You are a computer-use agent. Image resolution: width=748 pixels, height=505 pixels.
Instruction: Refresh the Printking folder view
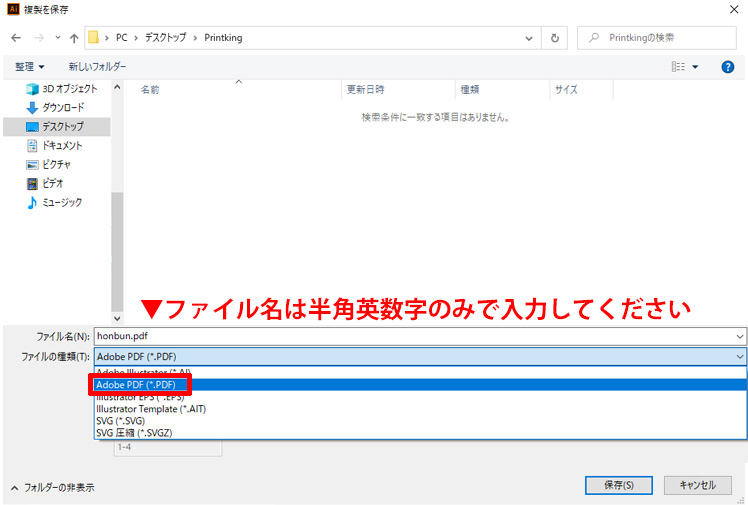pyautogui.click(x=554, y=38)
